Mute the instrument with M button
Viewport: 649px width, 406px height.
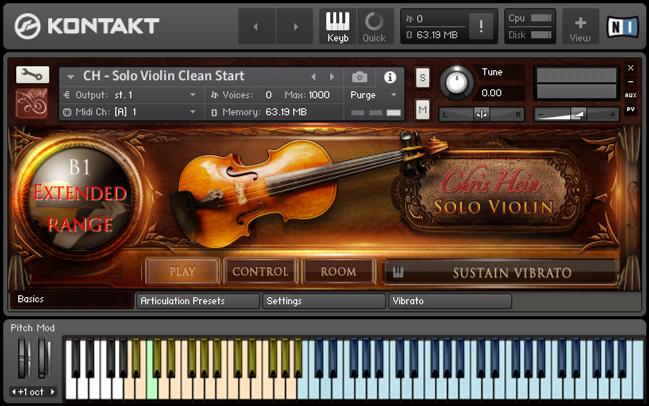[x=422, y=110]
